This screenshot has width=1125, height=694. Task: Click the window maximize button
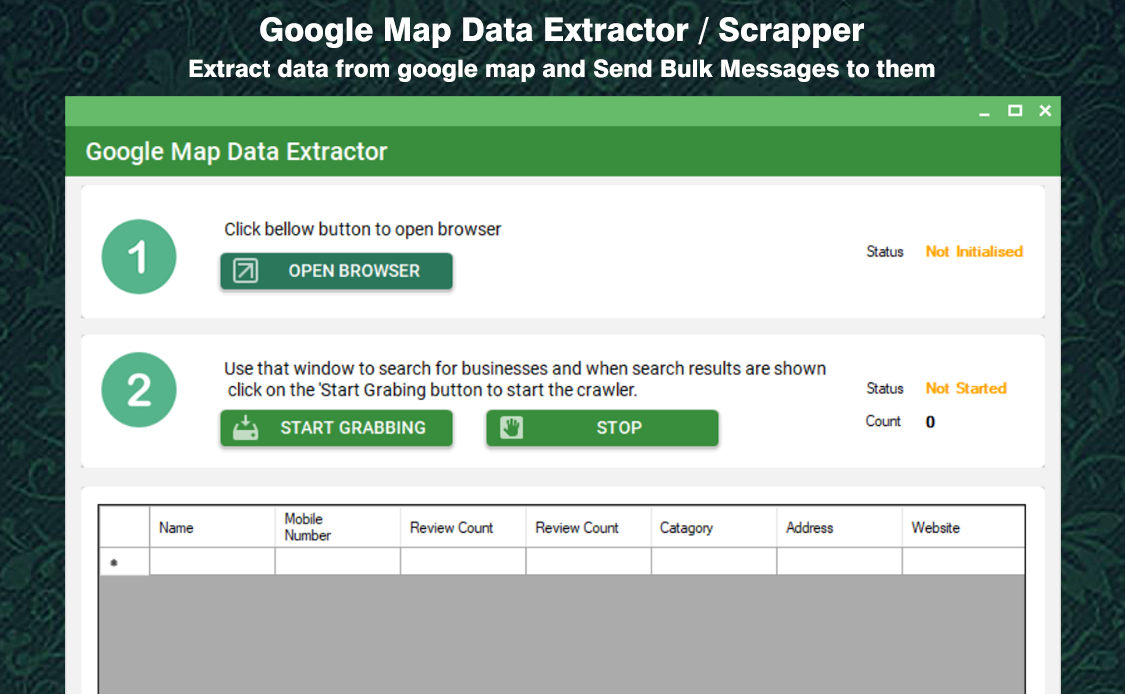click(1014, 111)
